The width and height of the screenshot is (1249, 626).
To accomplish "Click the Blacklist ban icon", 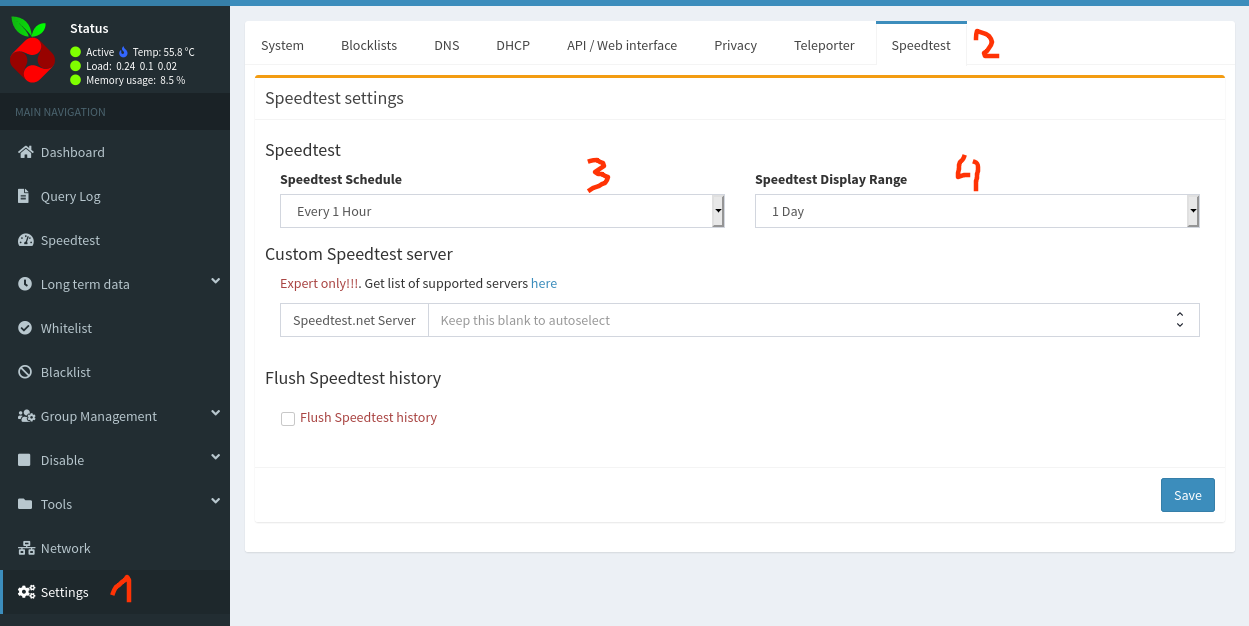I will (25, 372).
